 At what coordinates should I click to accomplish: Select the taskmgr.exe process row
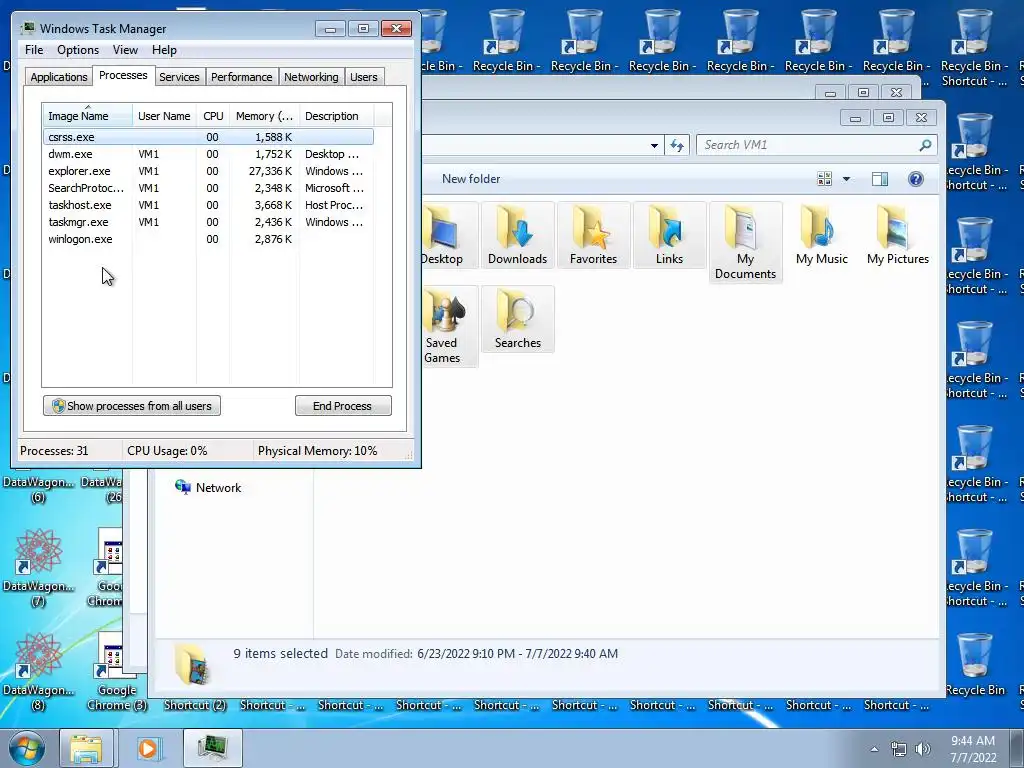[208, 222]
